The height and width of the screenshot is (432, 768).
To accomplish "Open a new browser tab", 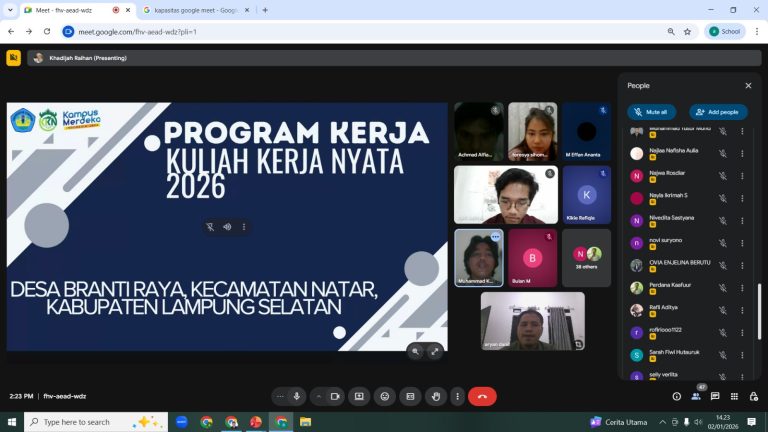I will (265, 10).
